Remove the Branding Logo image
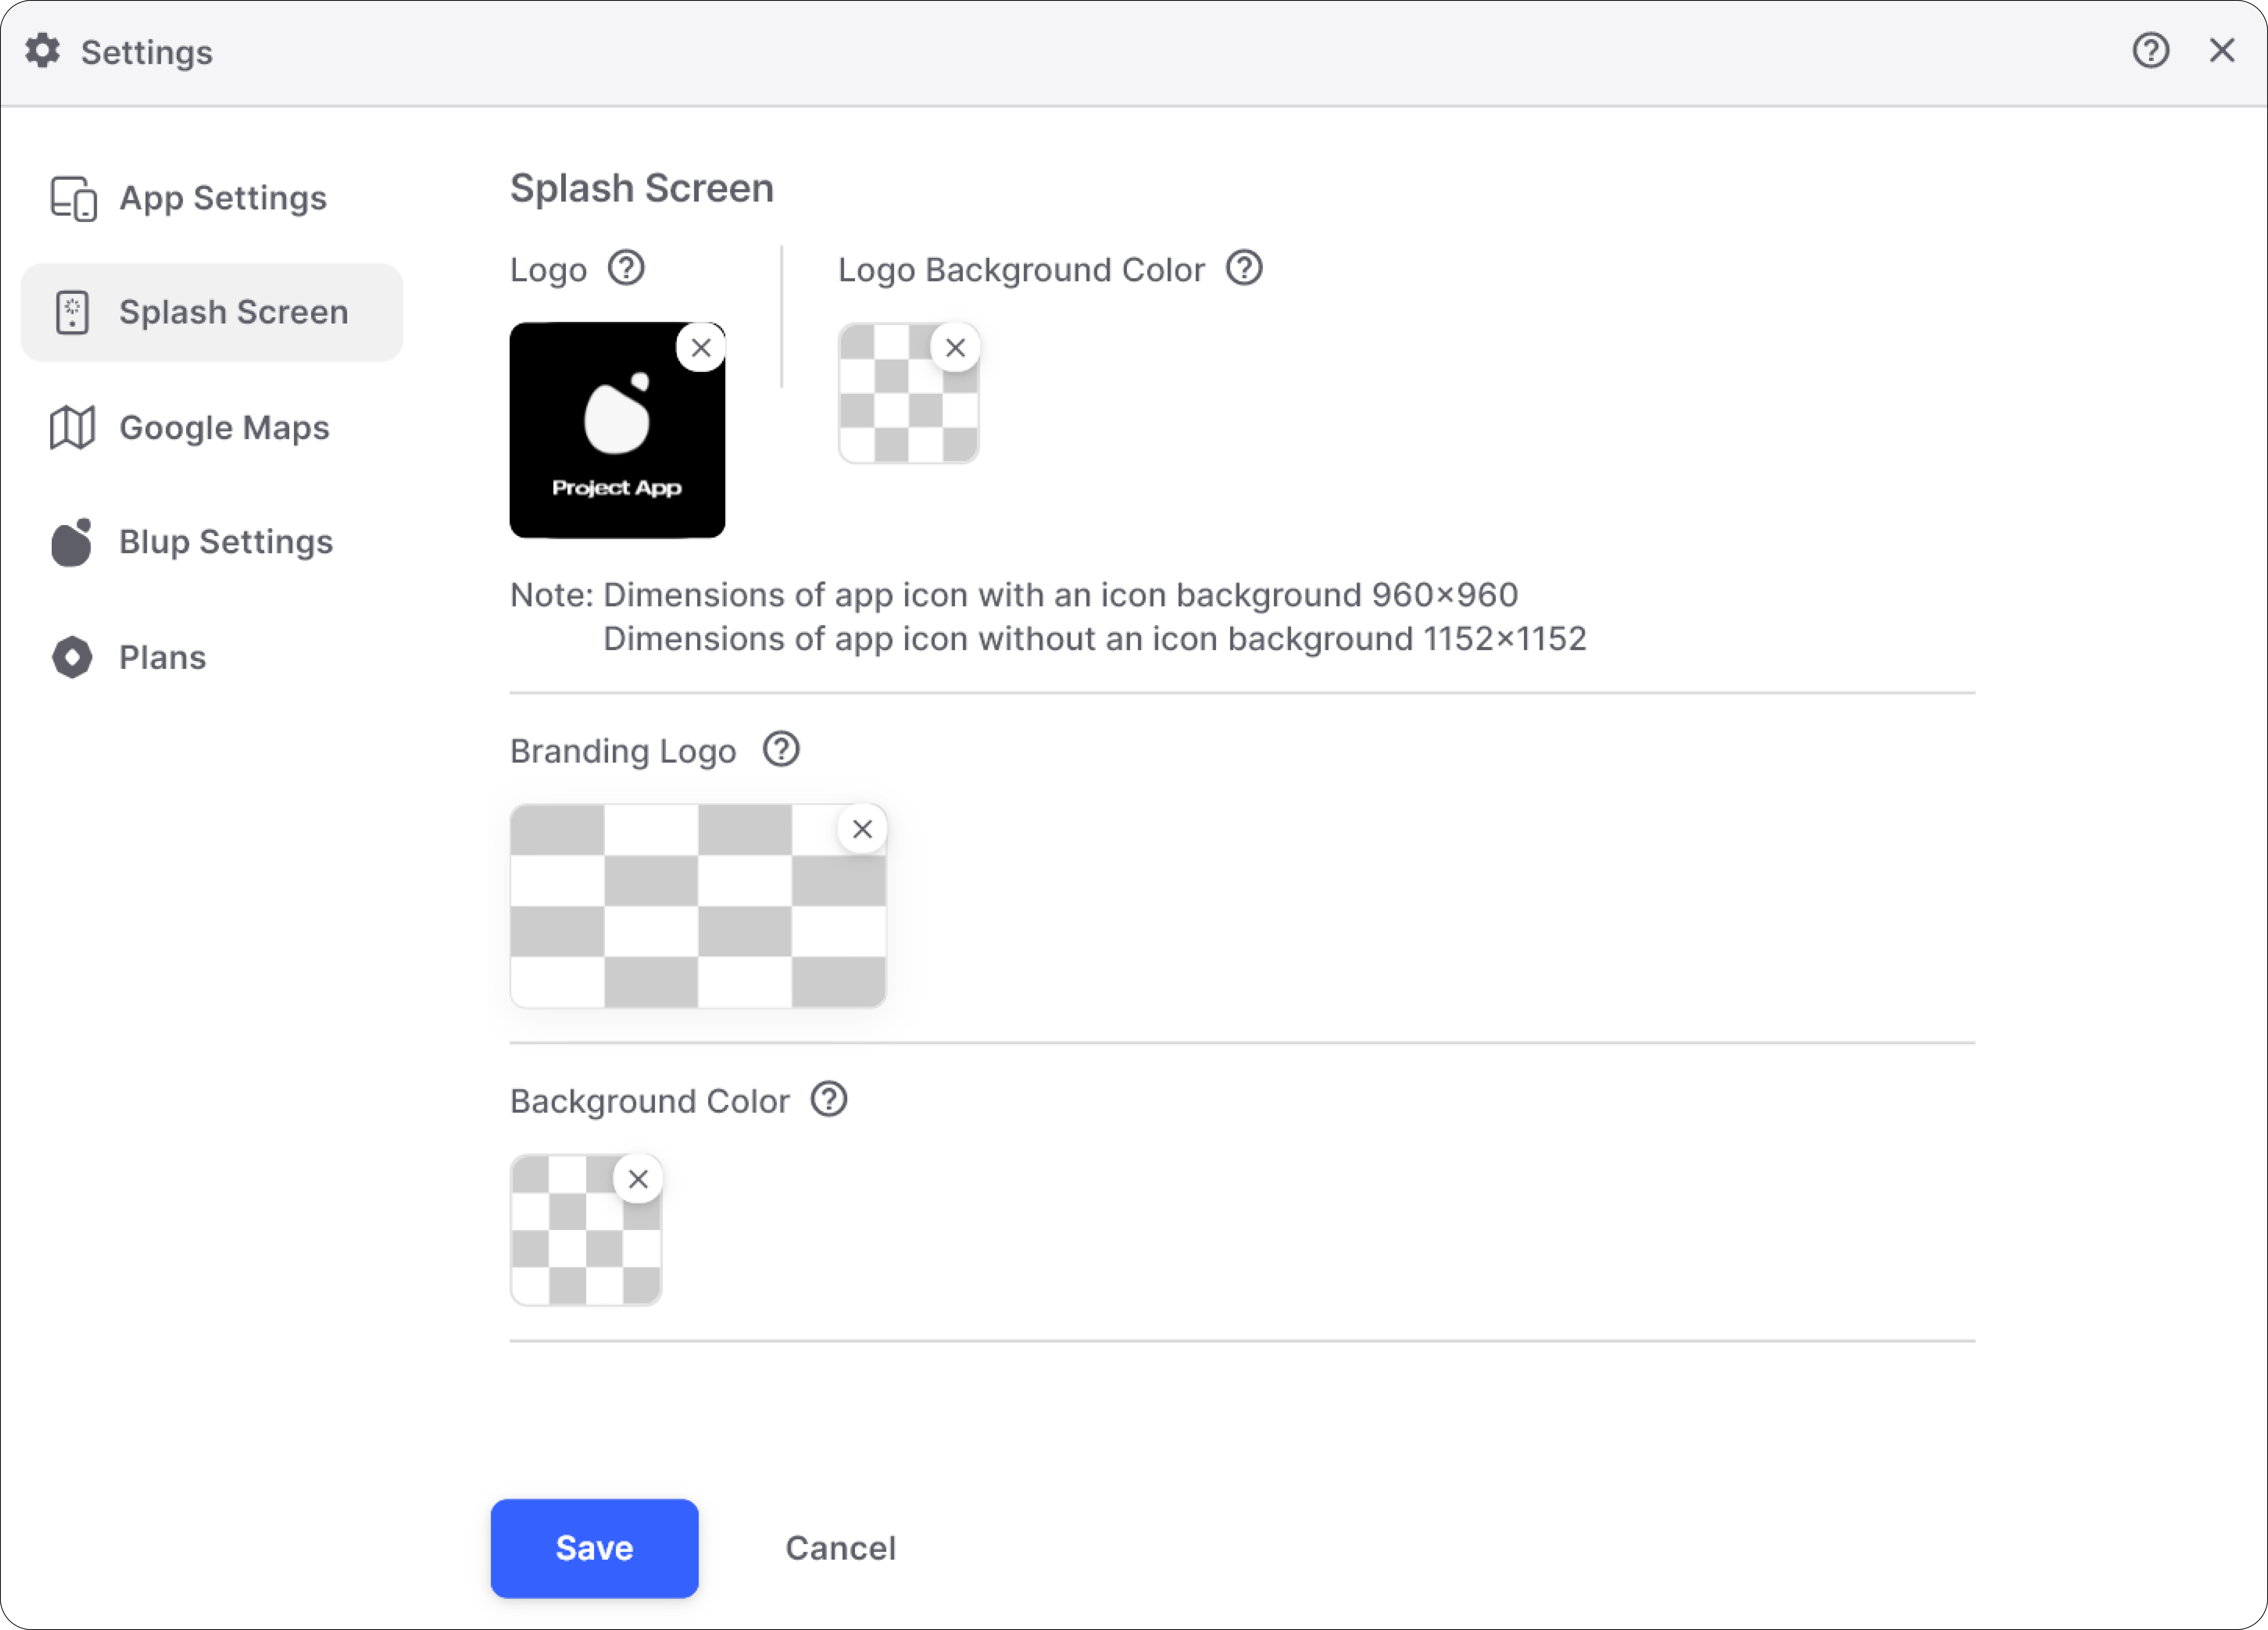2268x1630 pixels. click(x=862, y=829)
